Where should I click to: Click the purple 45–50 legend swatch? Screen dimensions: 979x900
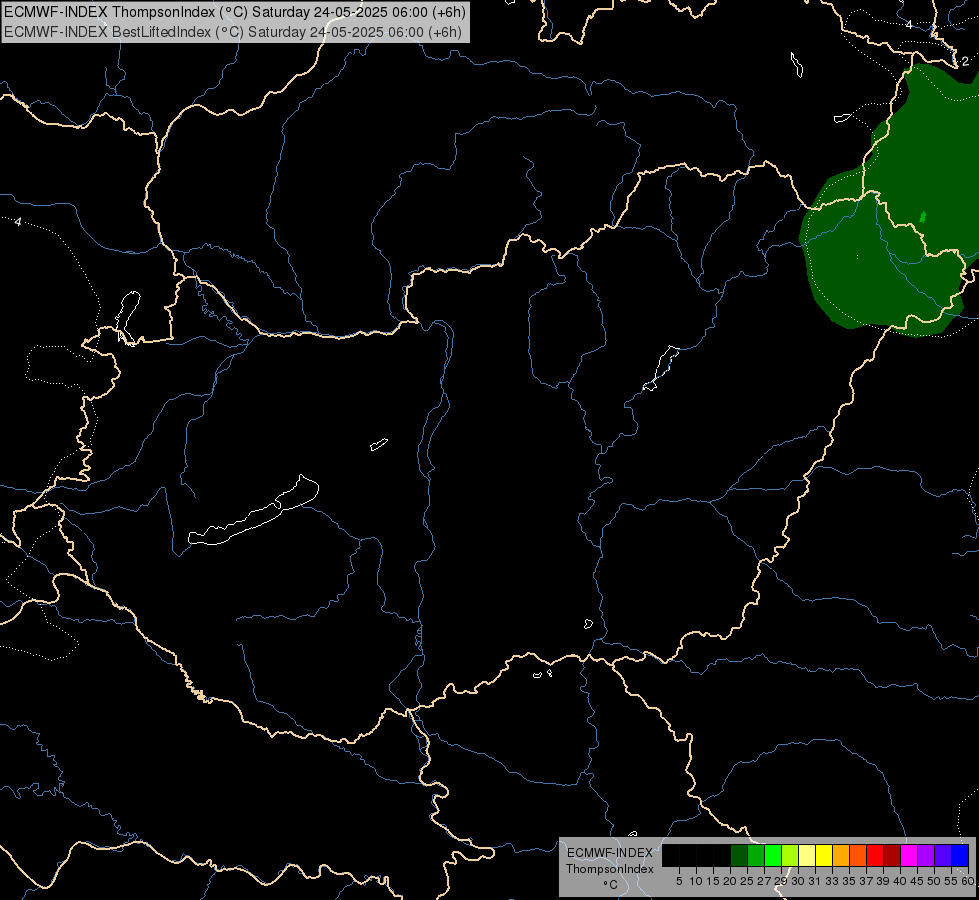(926, 855)
